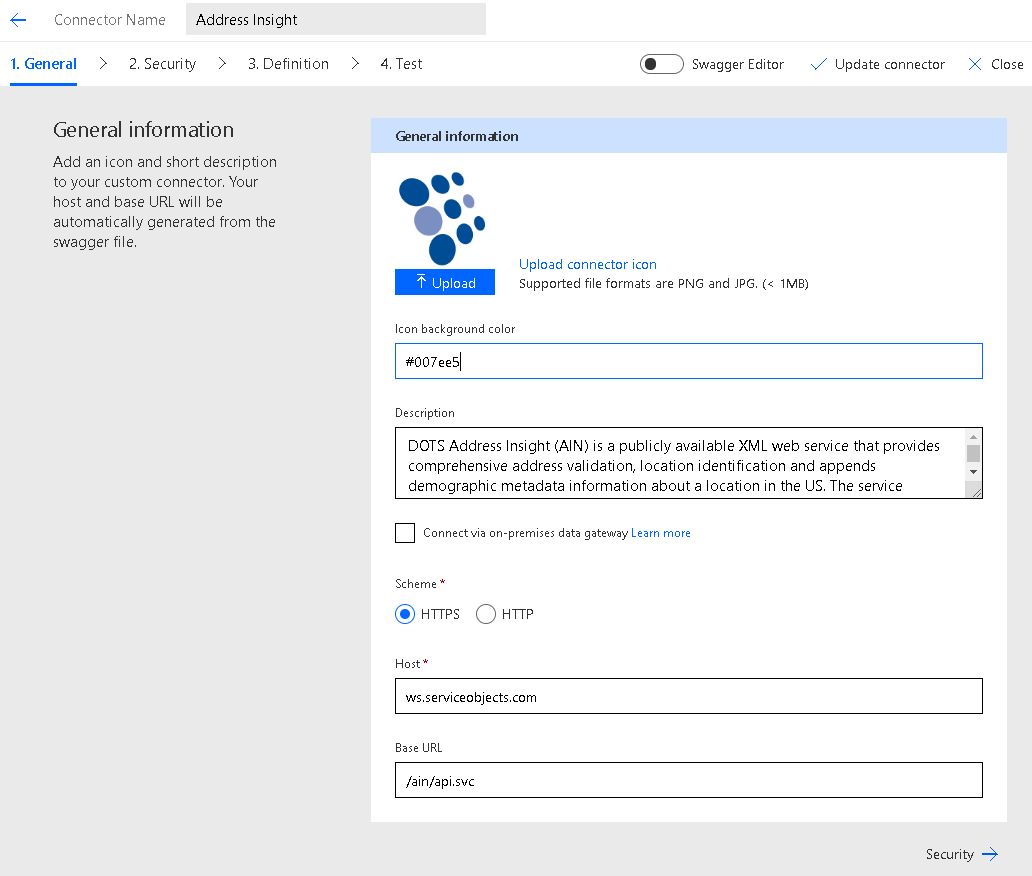Click the blue Upload button
1032x876 pixels.
click(x=445, y=282)
